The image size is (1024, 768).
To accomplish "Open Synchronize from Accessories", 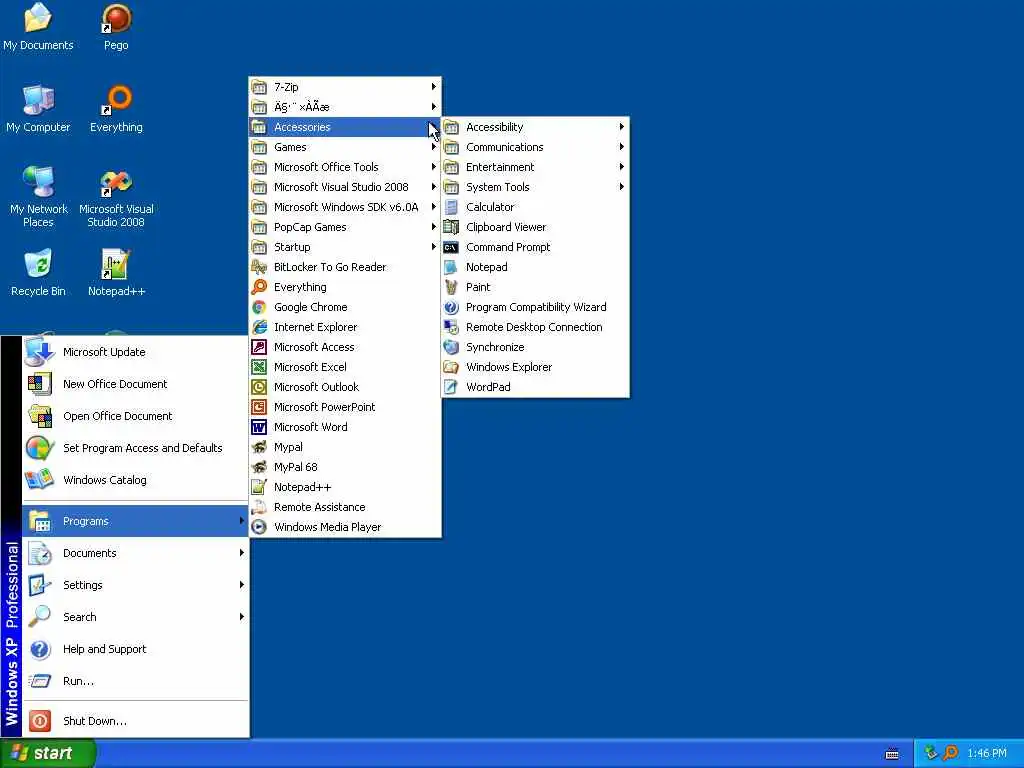I will coord(536,347).
